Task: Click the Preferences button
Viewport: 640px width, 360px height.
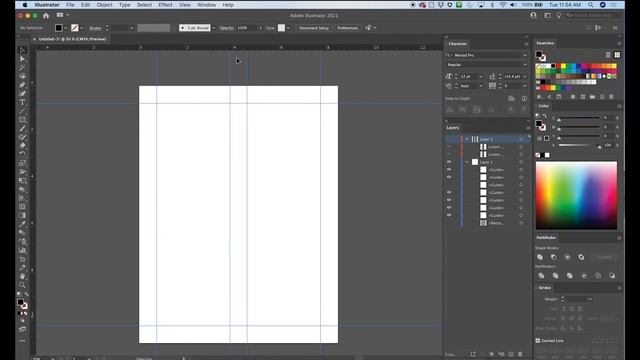Action: click(348, 28)
